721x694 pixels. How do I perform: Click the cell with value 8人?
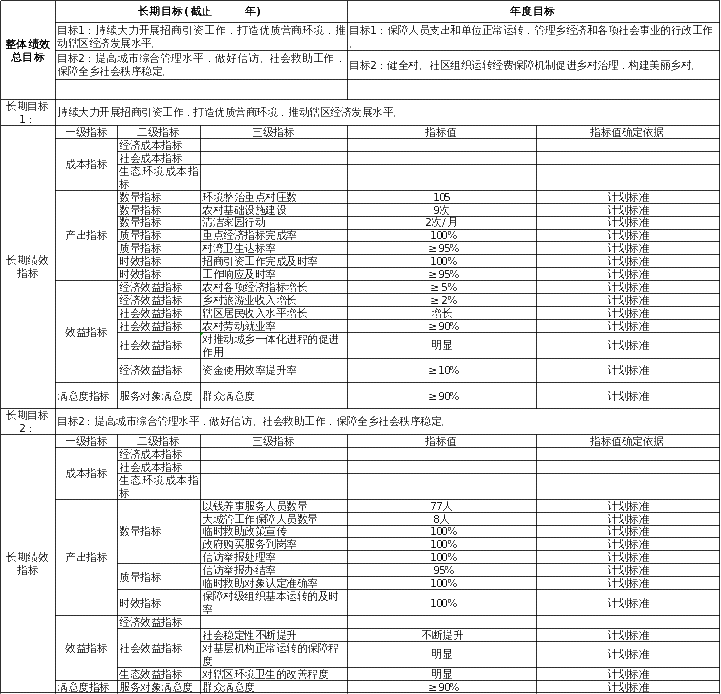click(x=442, y=518)
